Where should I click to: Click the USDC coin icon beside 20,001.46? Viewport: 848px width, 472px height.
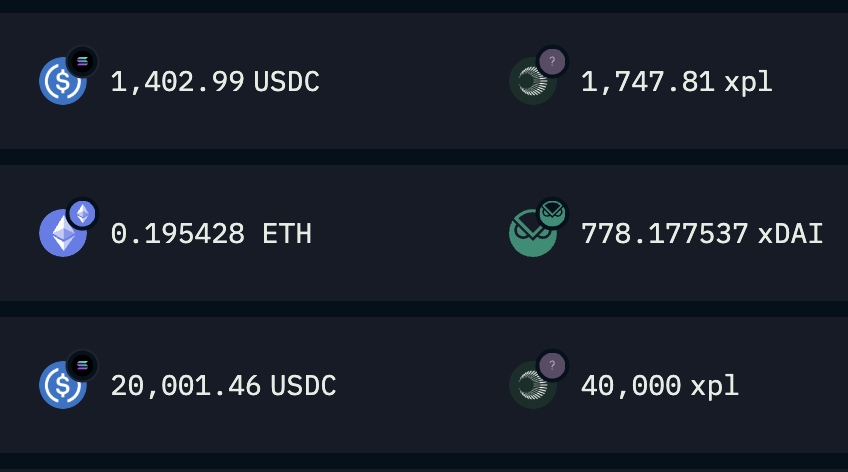coord(63,385)
